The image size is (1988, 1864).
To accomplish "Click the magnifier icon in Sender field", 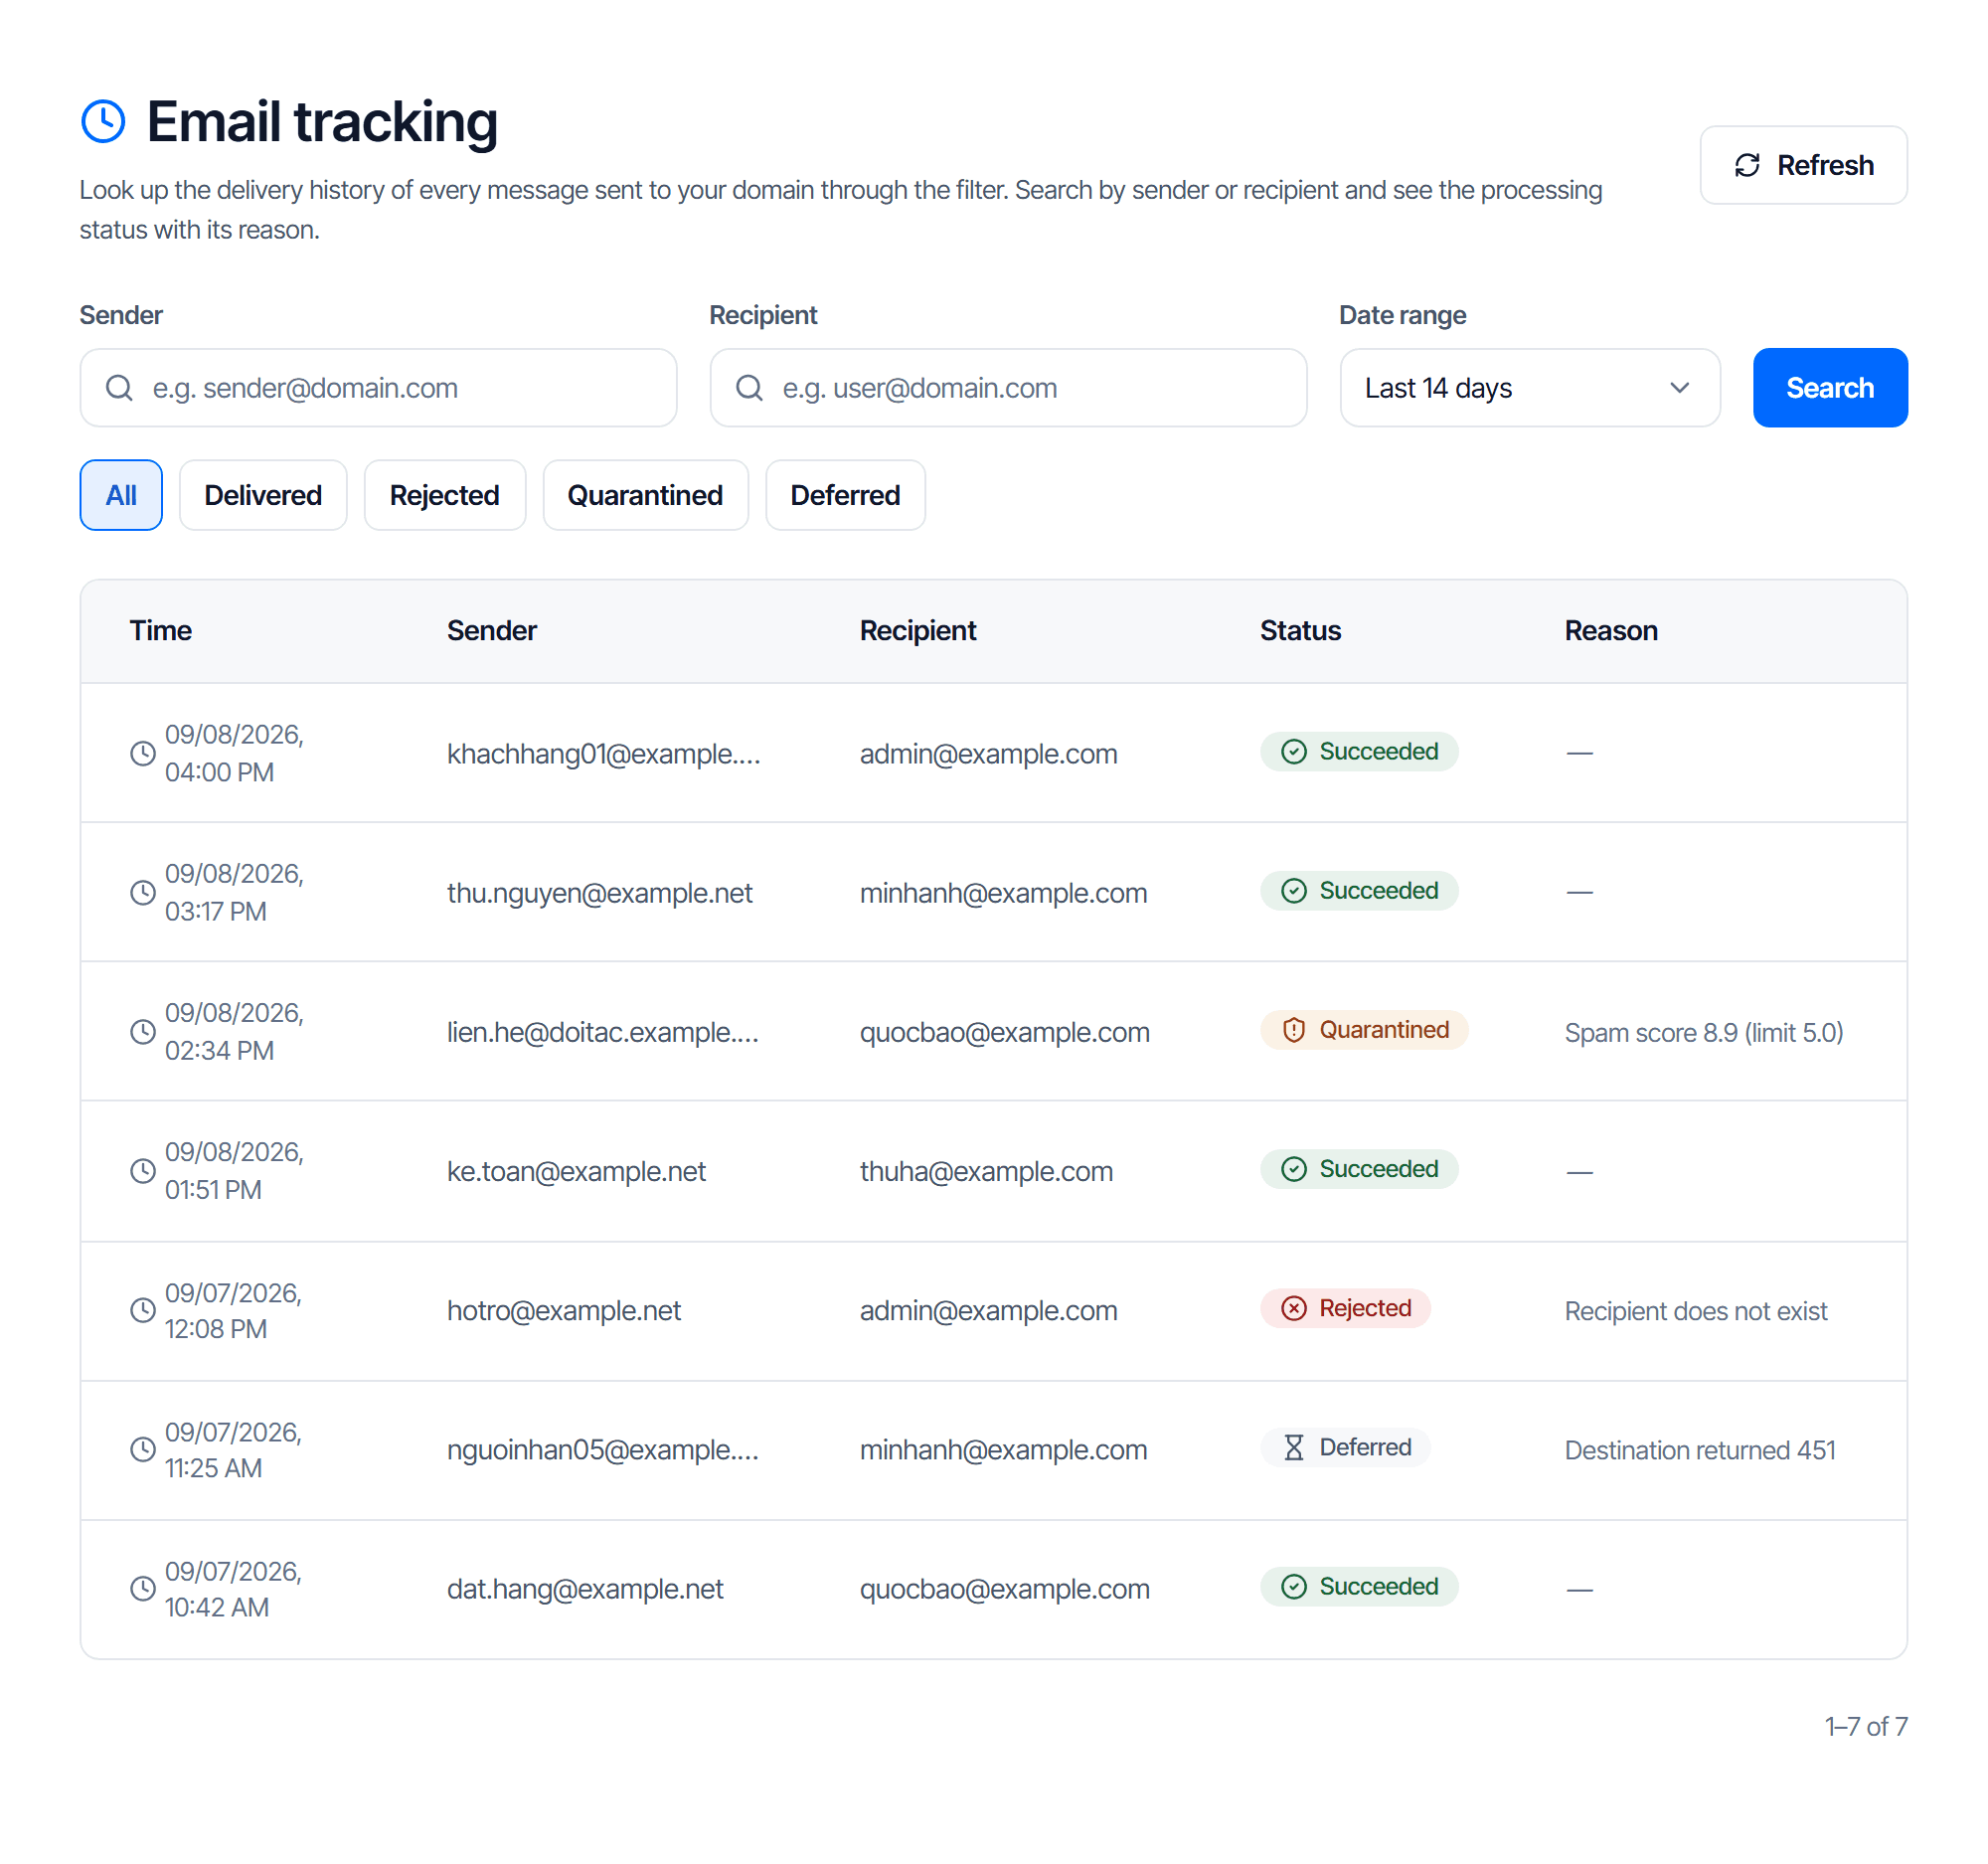I will (119, 388).
